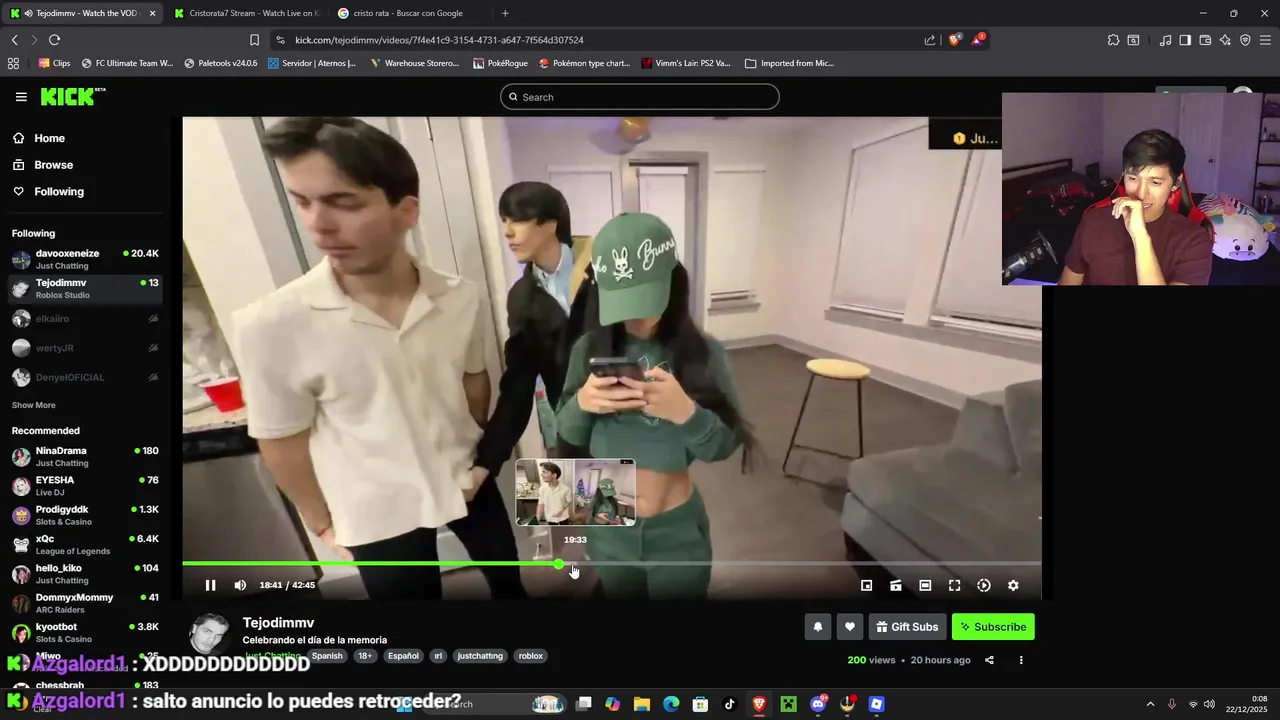Enter fullscreen on the video player

[x=954, y=585]
